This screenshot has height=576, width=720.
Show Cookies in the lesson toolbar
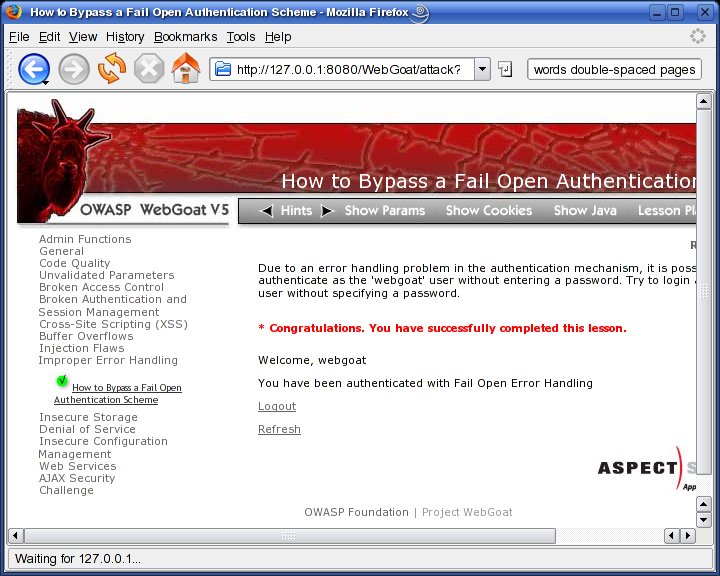pos(489,211)
